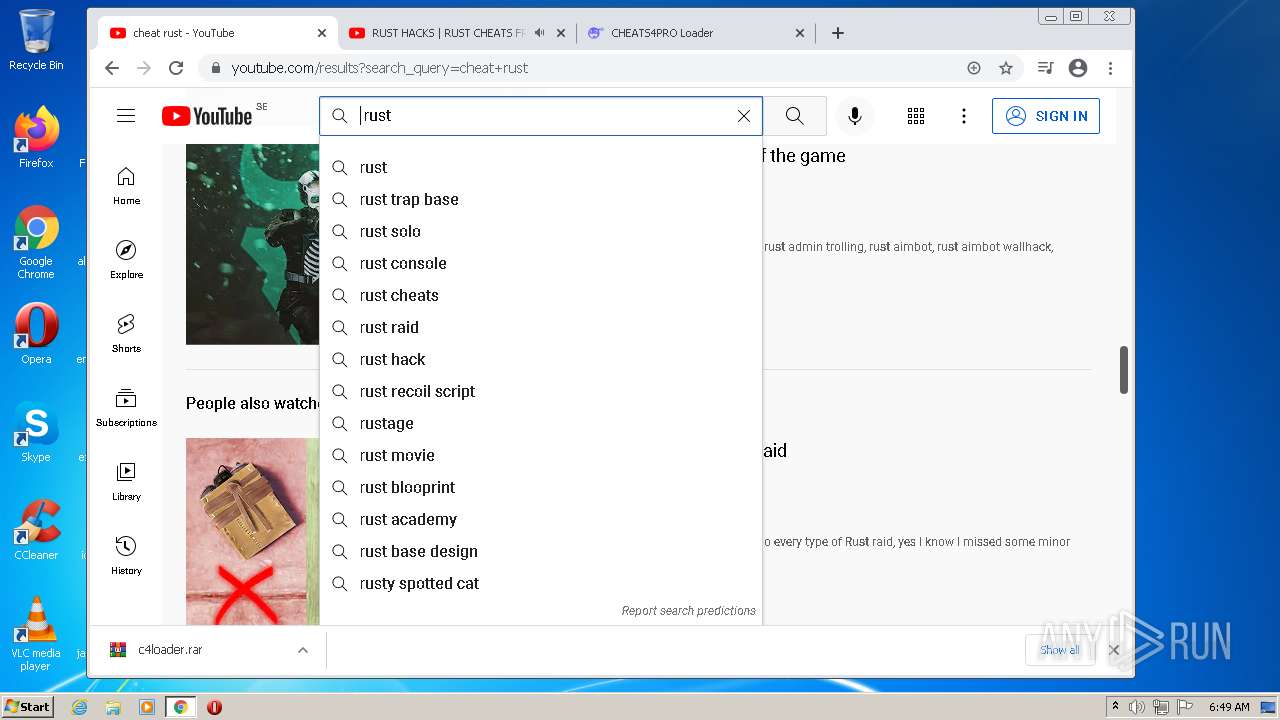Screen dimensions: 1280x720
Task: Expand c4loader.rar download options chevron
Action: click(x=302, y=650)
